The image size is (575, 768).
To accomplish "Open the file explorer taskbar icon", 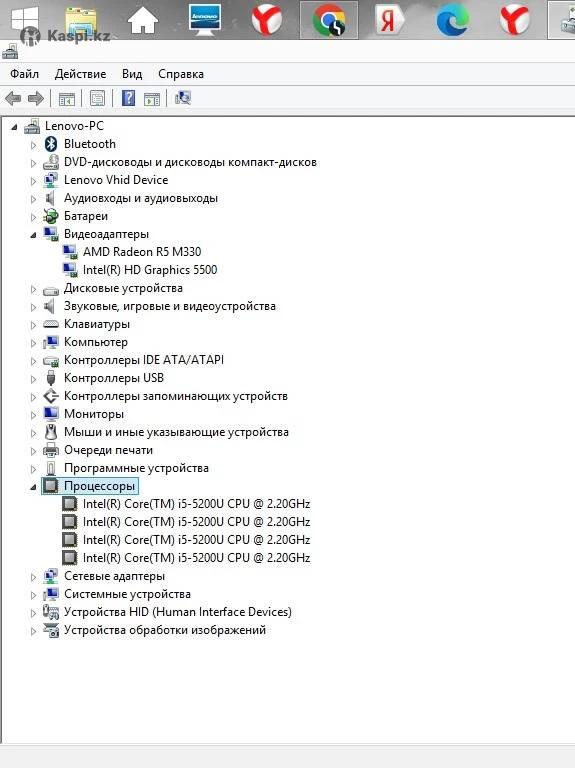I will (x=81, y=21).
